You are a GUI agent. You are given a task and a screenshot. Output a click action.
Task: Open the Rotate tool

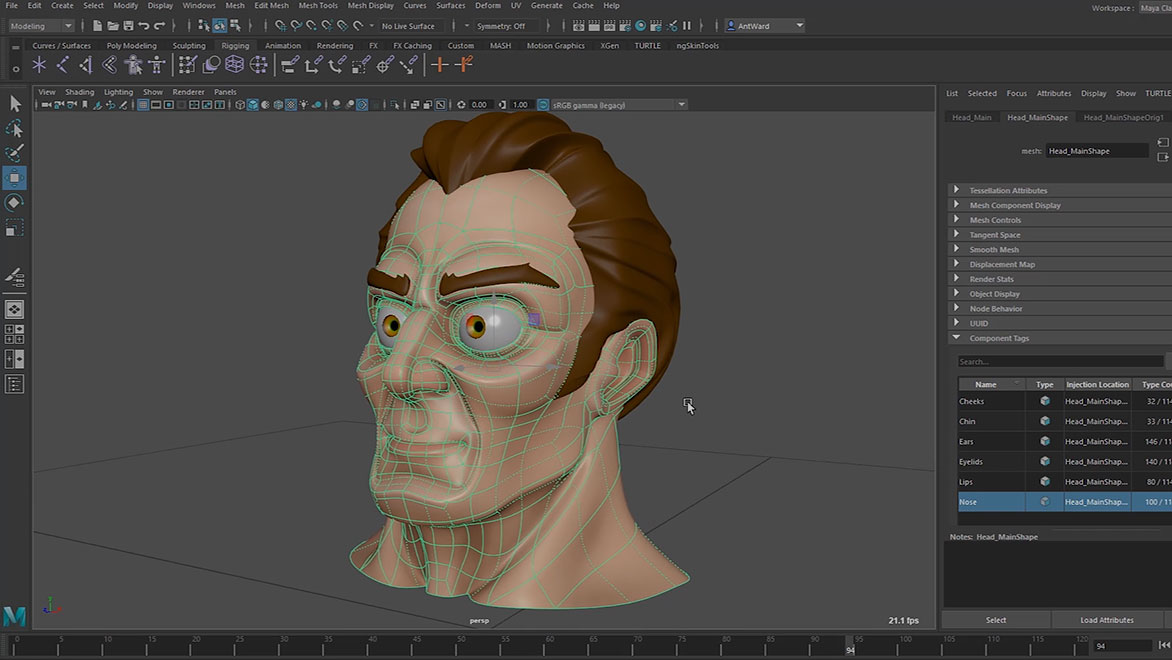[x=14, y=202]
